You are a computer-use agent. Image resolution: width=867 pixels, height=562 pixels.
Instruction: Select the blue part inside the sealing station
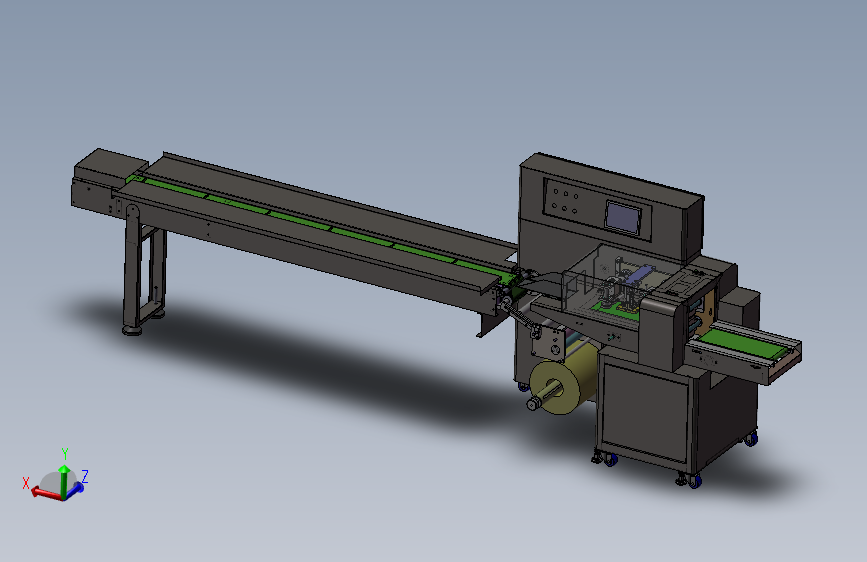point(640,275)
